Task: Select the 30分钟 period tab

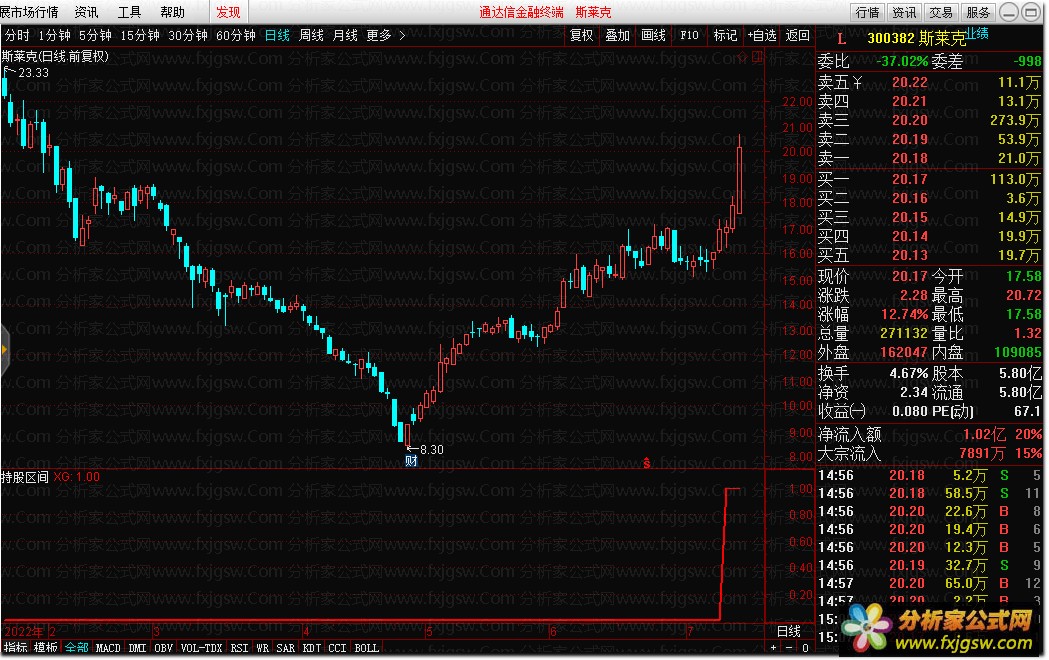Action: point(187,35)
